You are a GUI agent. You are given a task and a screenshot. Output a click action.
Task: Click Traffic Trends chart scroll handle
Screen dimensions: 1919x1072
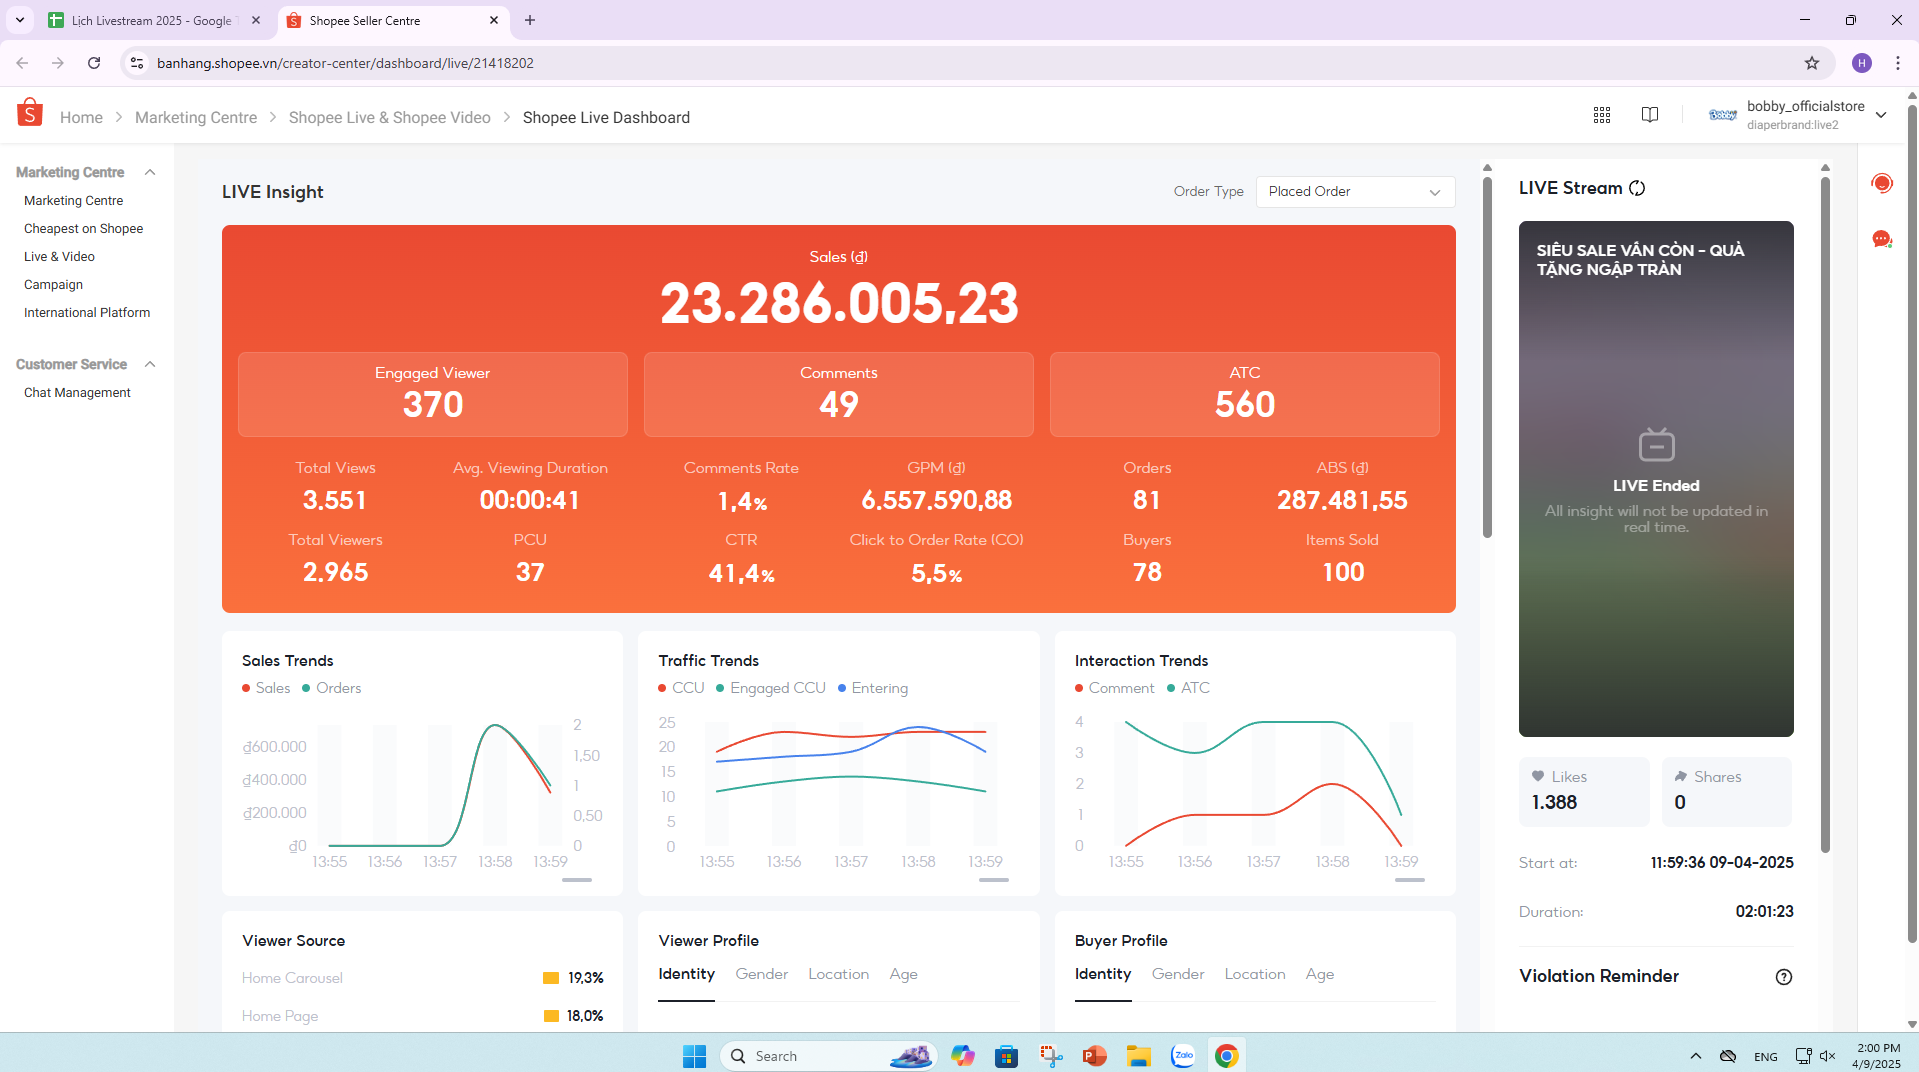pos(993,880)
